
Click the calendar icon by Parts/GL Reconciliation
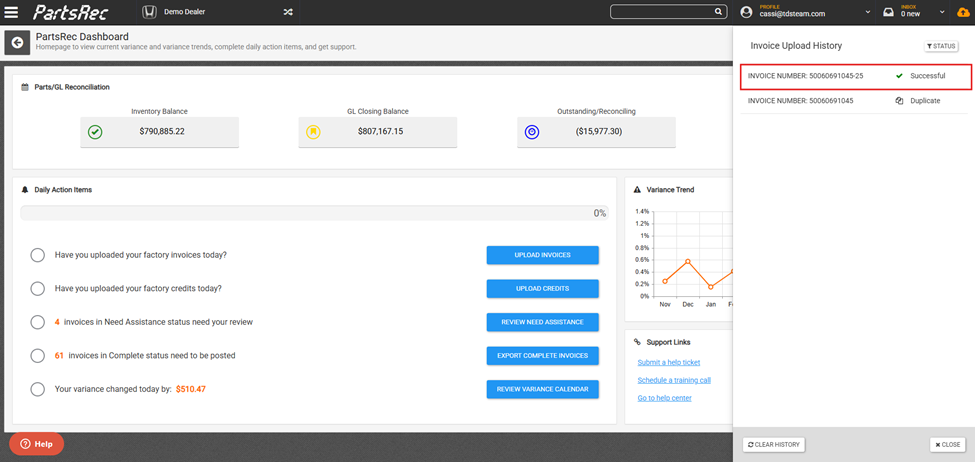click(x=24, y=87)
